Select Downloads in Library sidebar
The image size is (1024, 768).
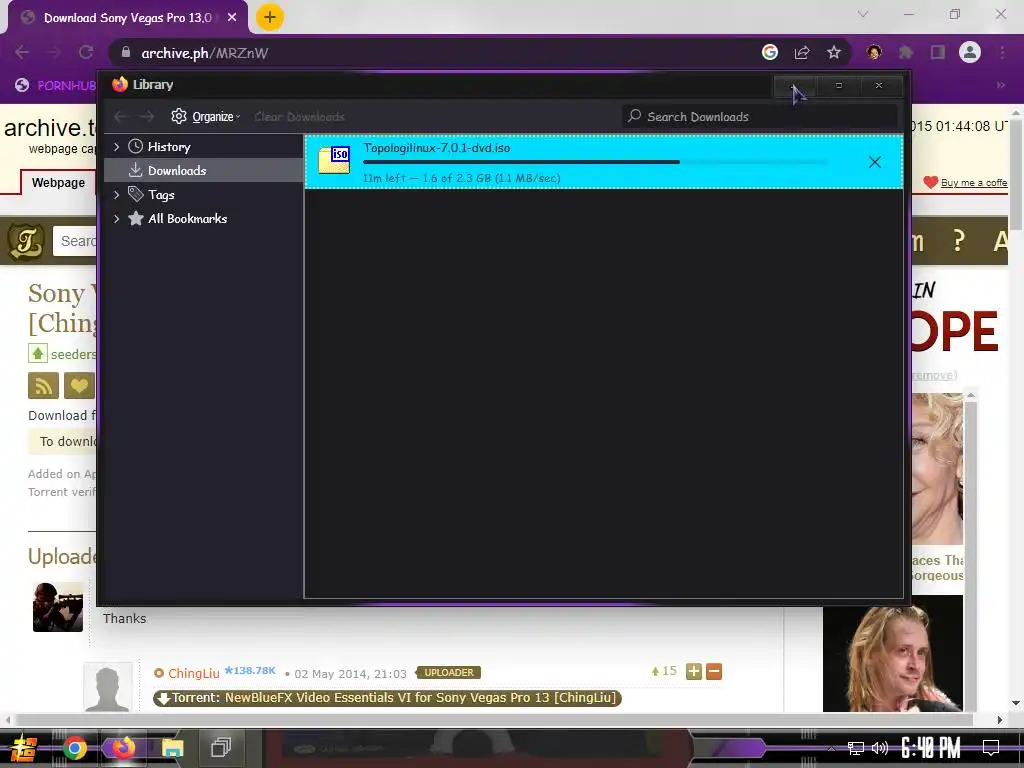pos(176,170)
